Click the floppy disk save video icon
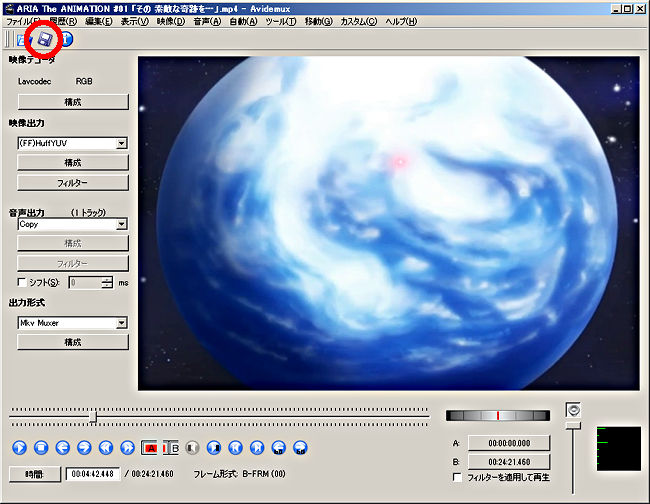 (x=44, y=39)
